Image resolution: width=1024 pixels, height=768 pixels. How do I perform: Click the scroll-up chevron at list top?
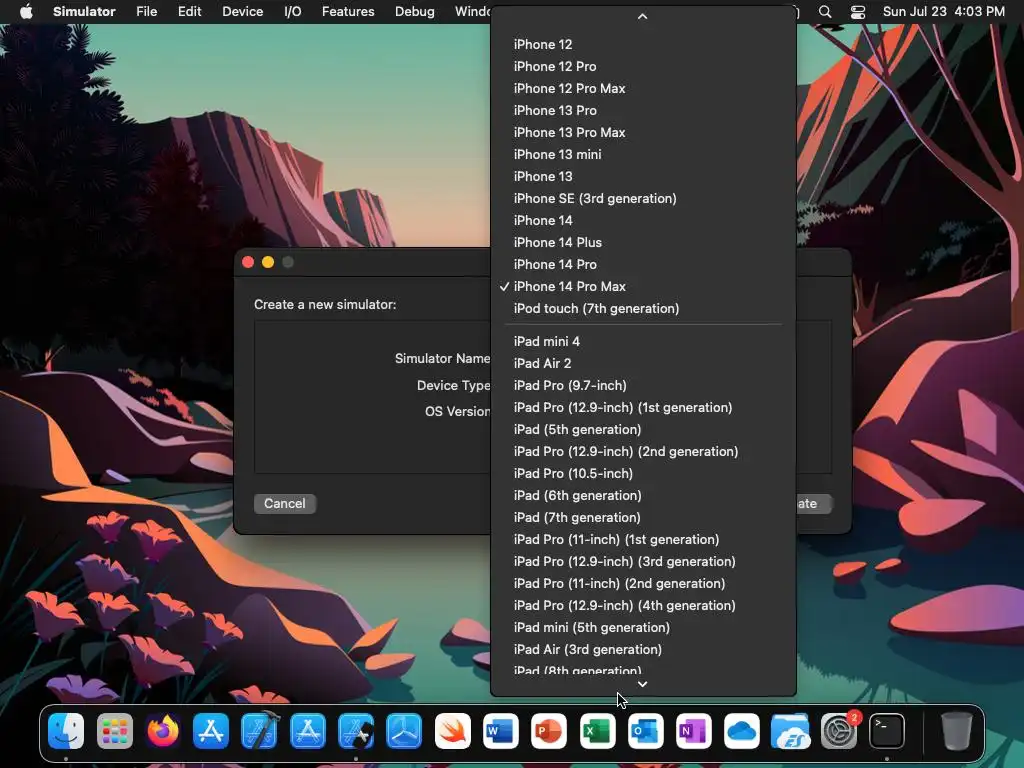(x=643, y=16)
